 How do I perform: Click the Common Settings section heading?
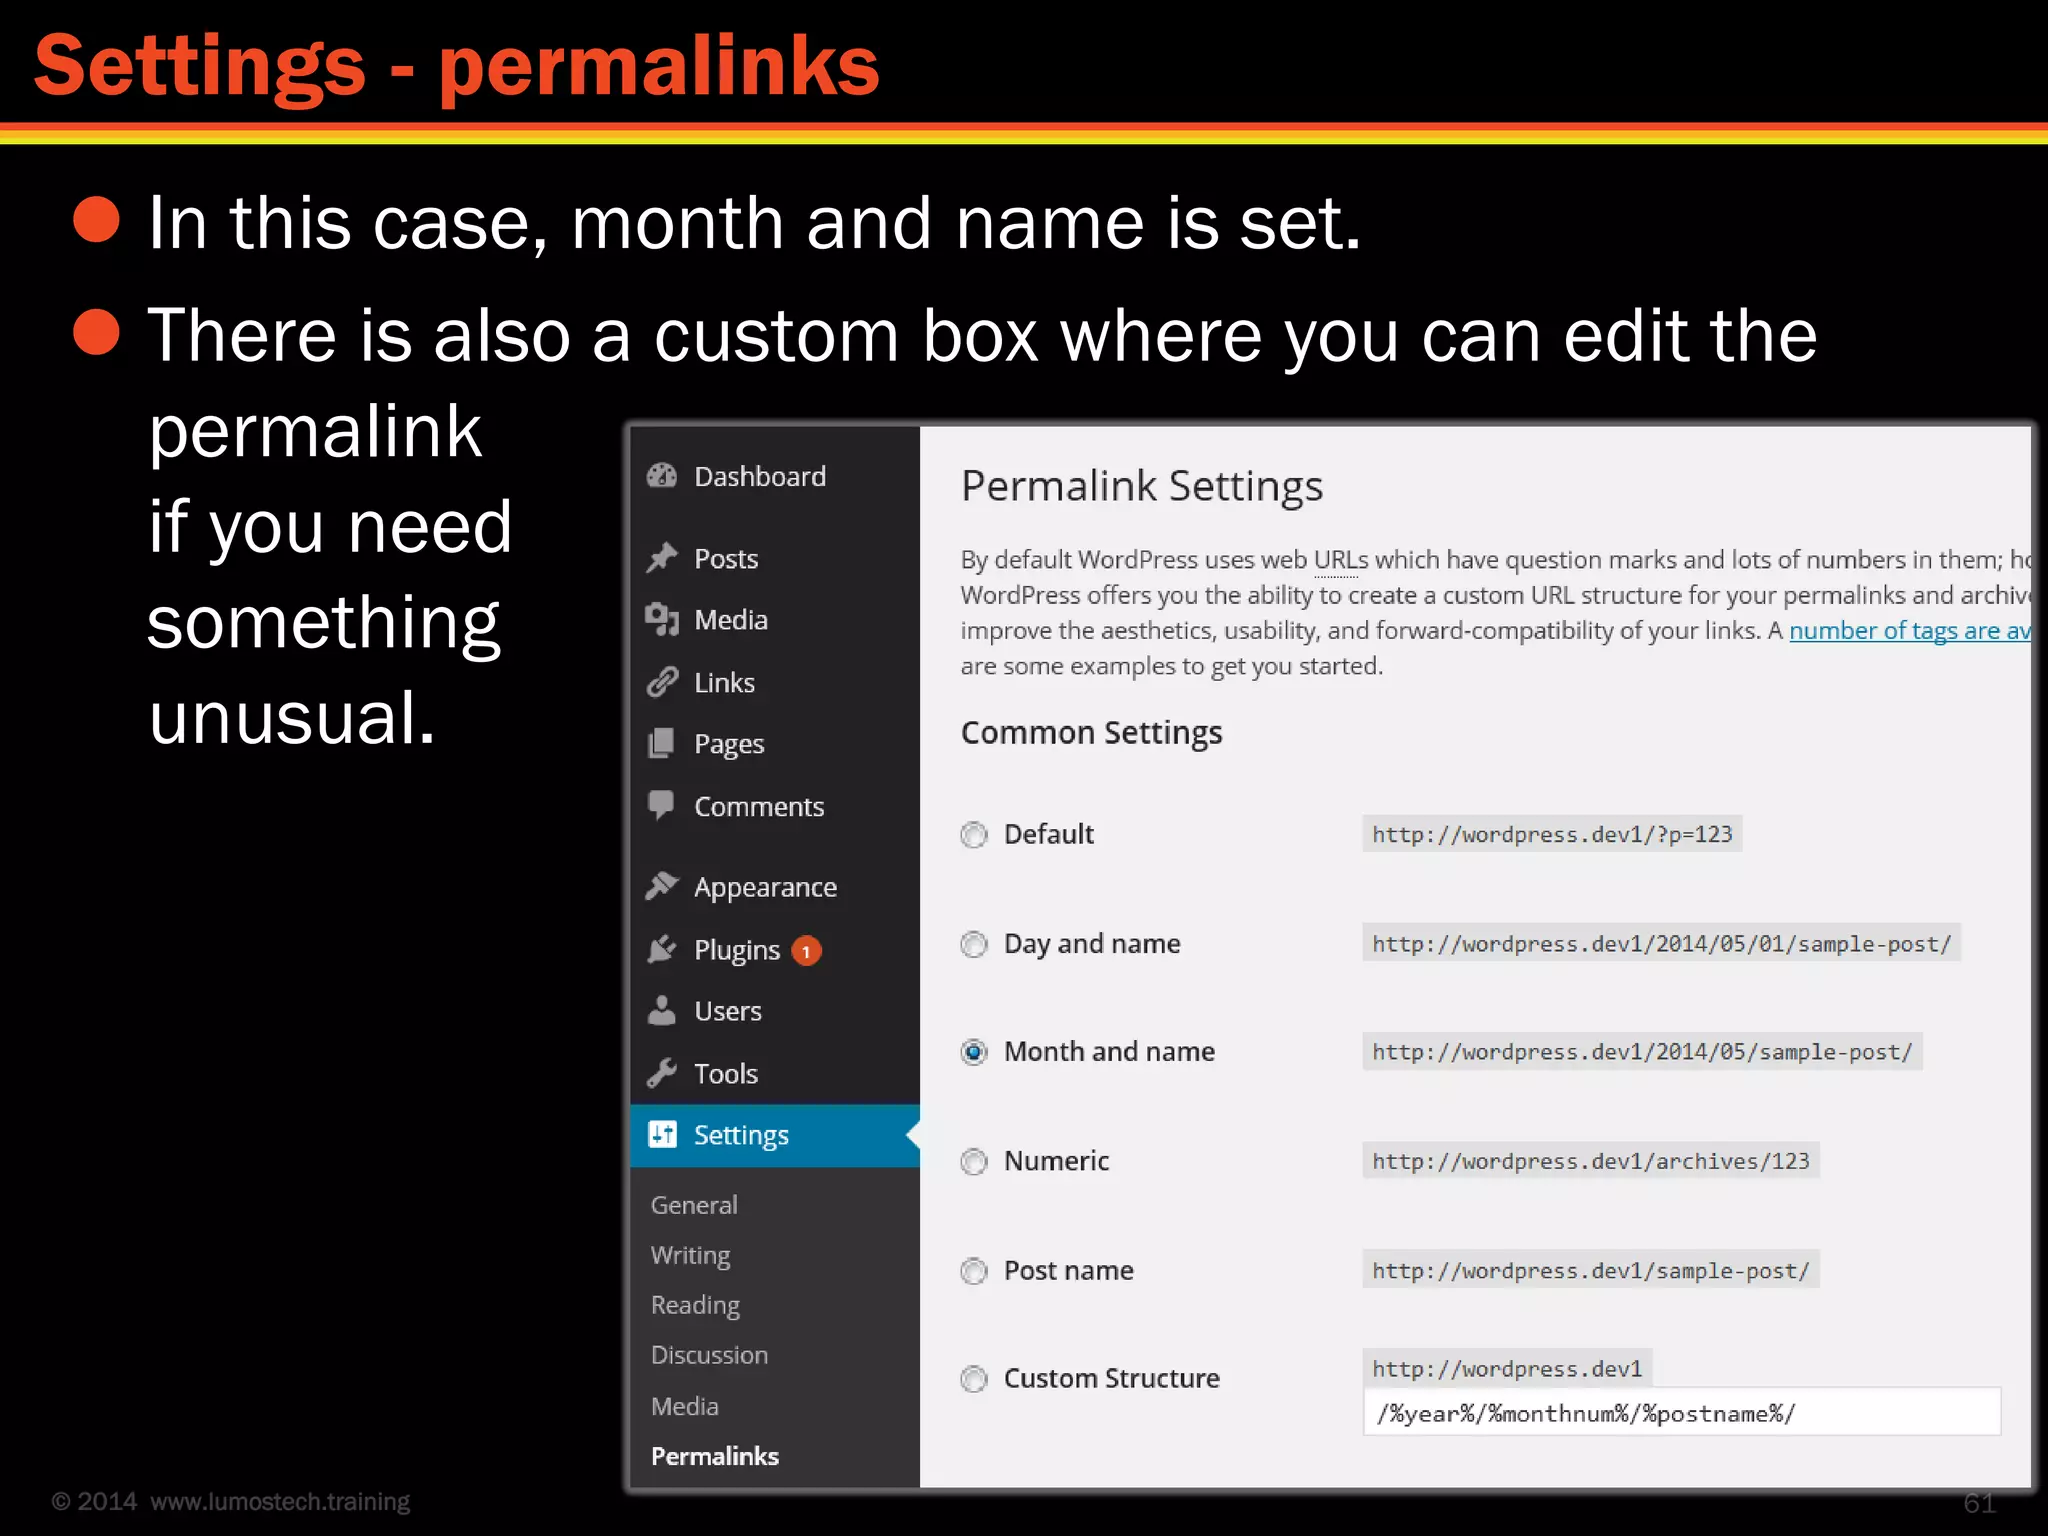pyautogui.click(x=1091, y=733)
